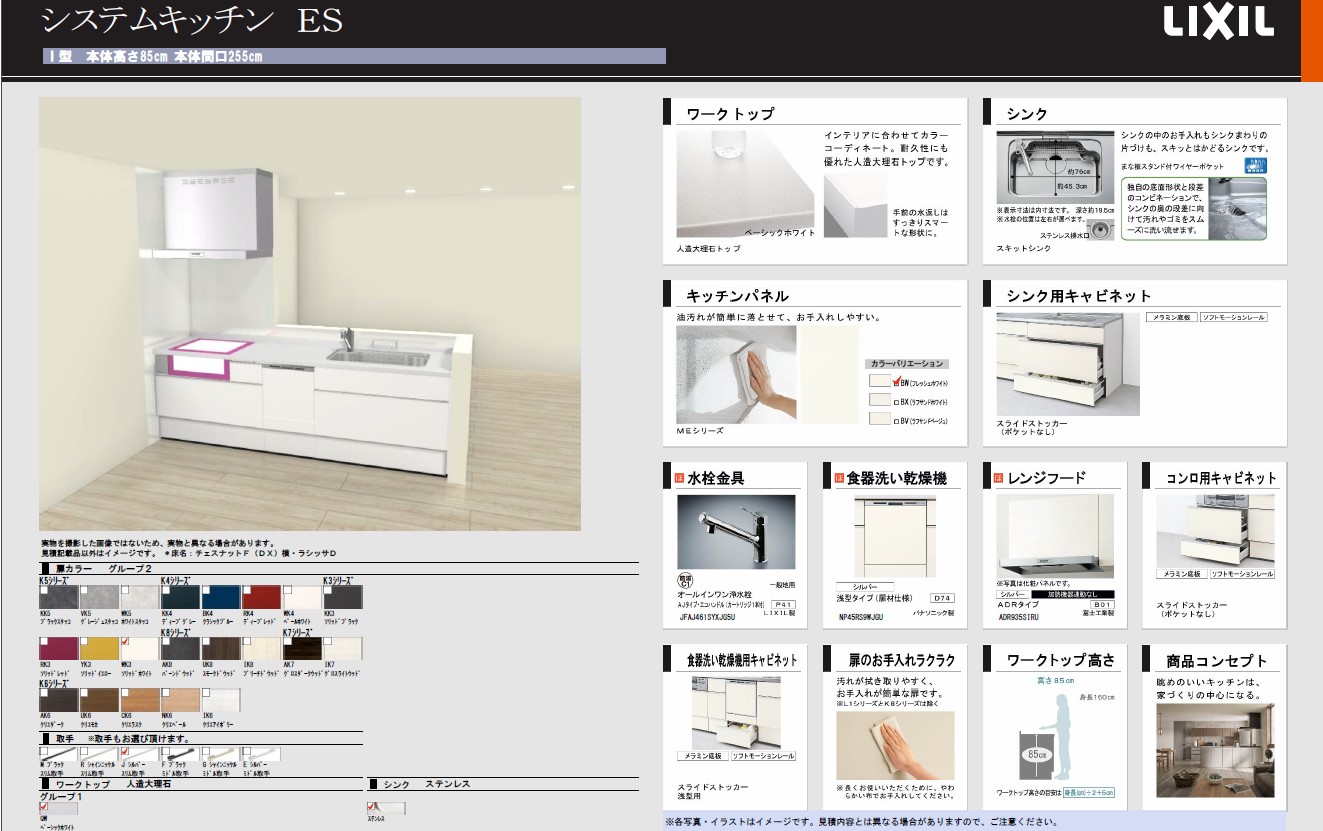Click the Ⅰ型 本体高さ85cm size header bar

354,56
